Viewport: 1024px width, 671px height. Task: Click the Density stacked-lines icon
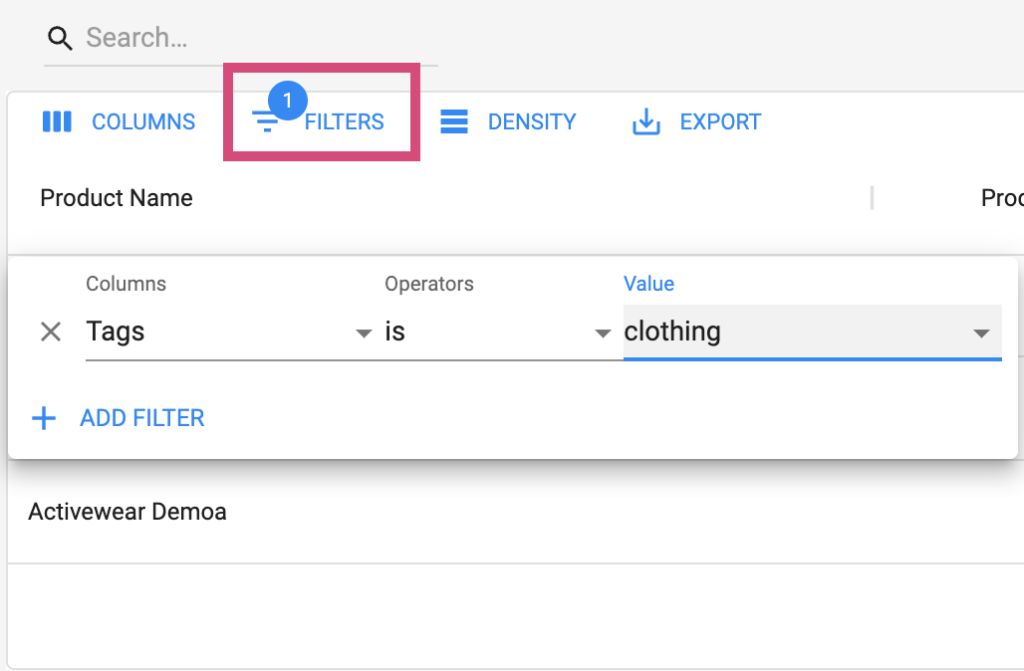(455, 122)
